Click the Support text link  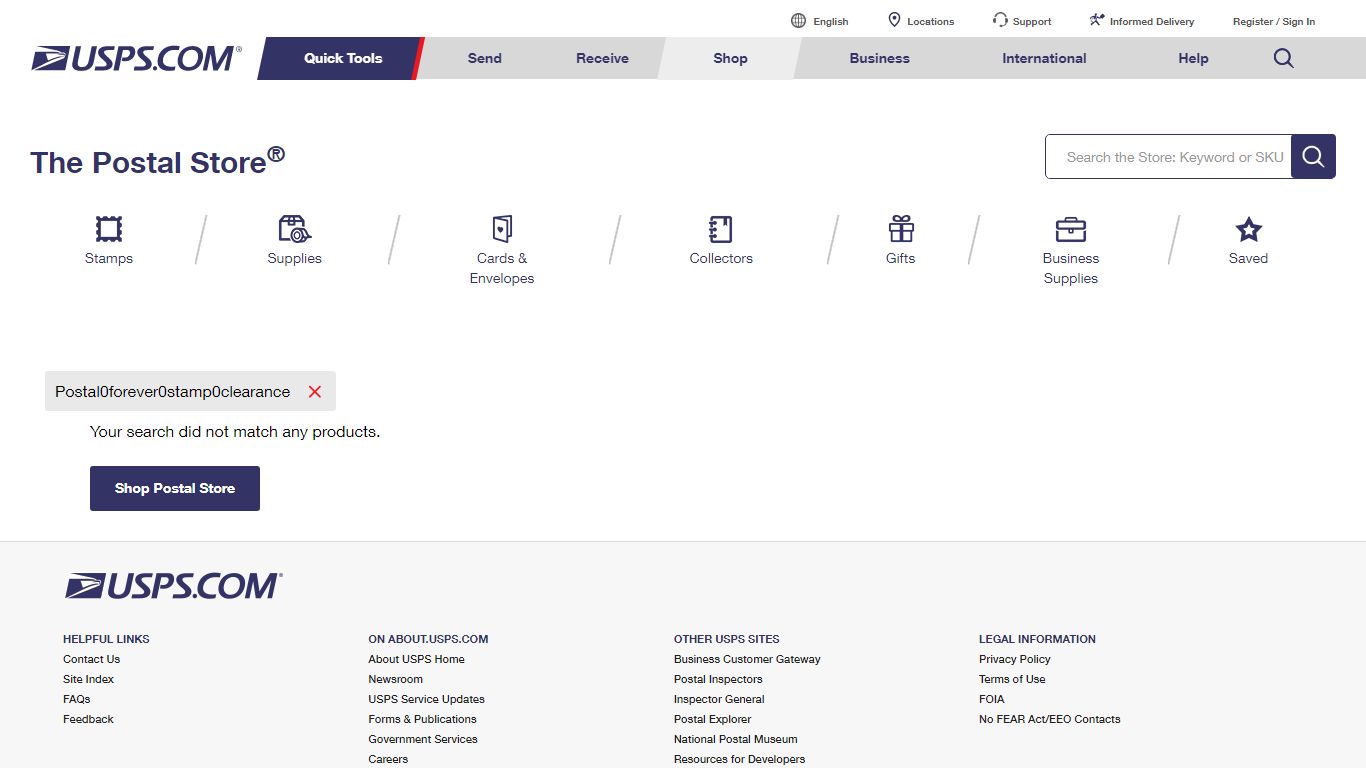[1032, 21]
